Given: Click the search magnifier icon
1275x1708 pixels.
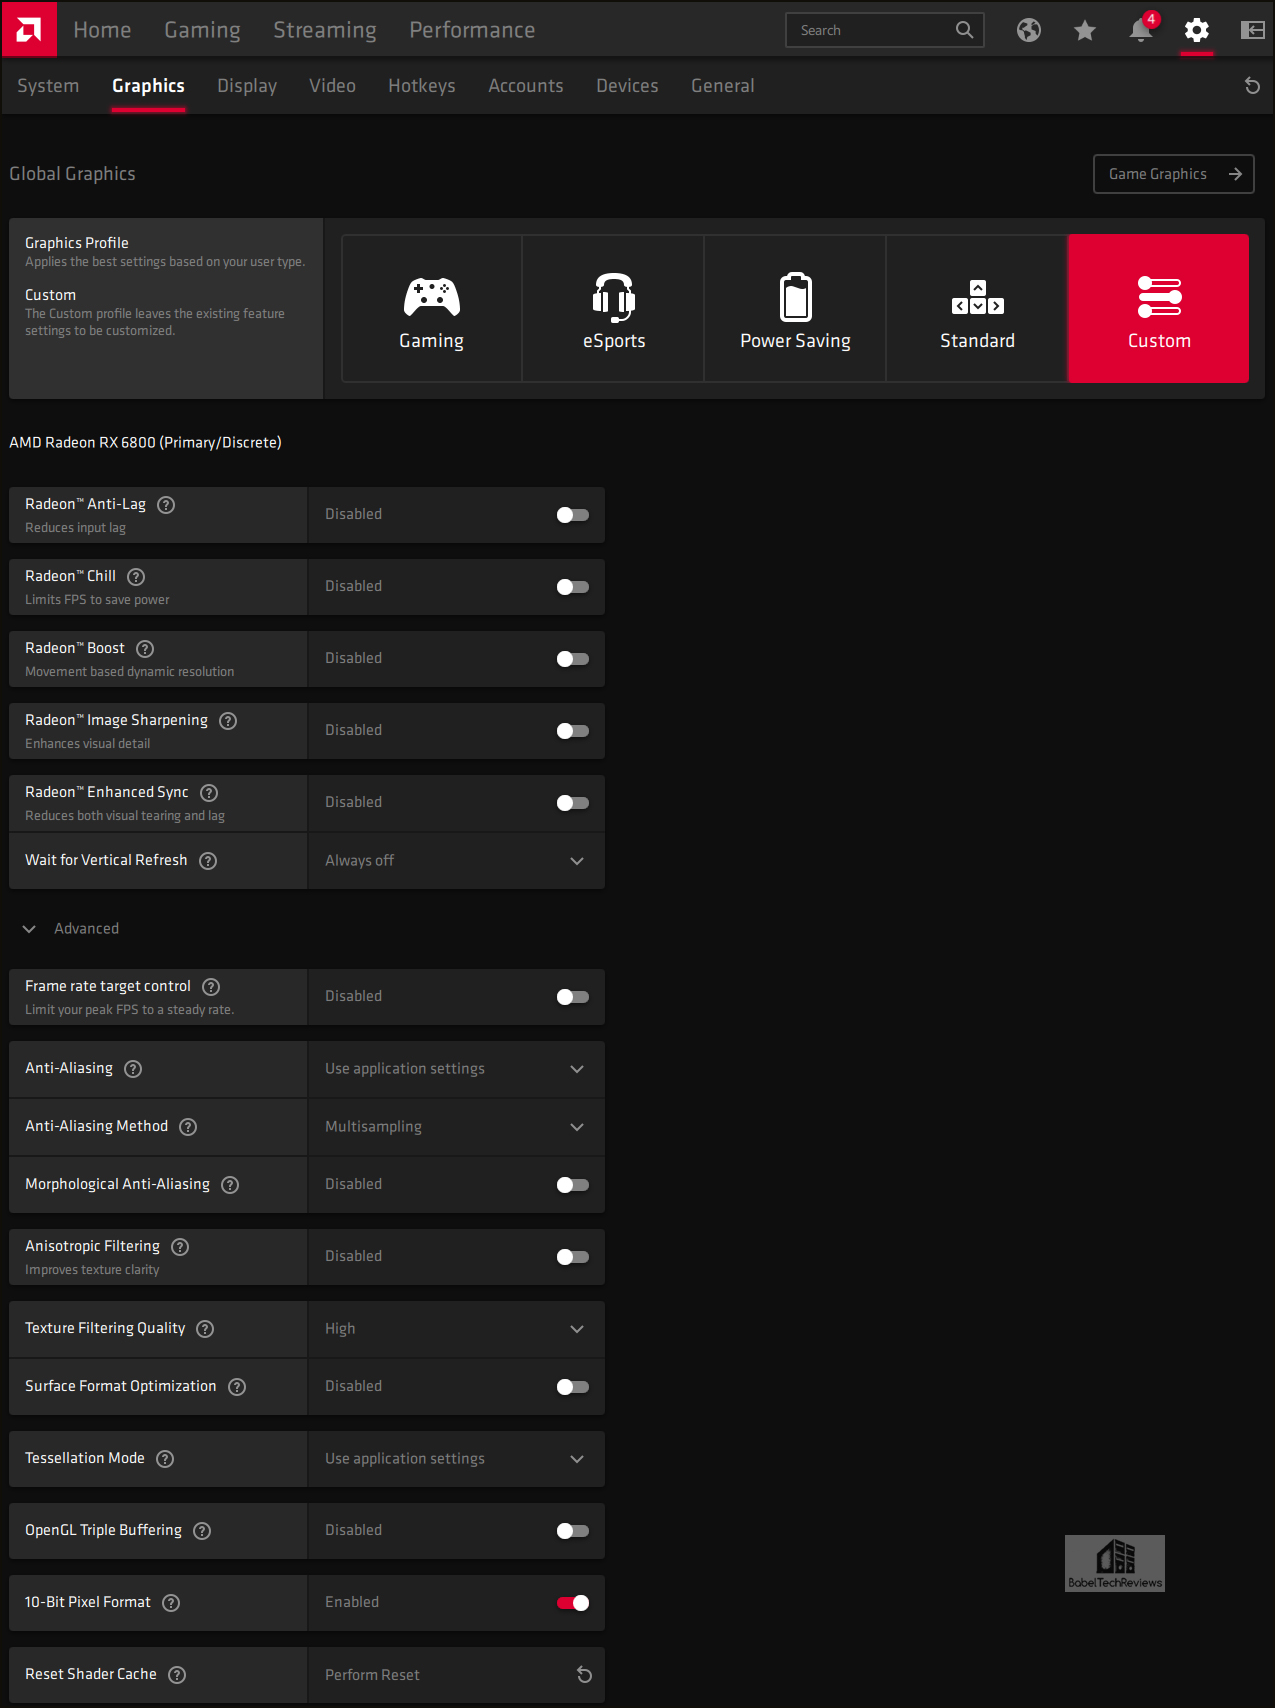Looking at the screenshot, I should (964, 30).
